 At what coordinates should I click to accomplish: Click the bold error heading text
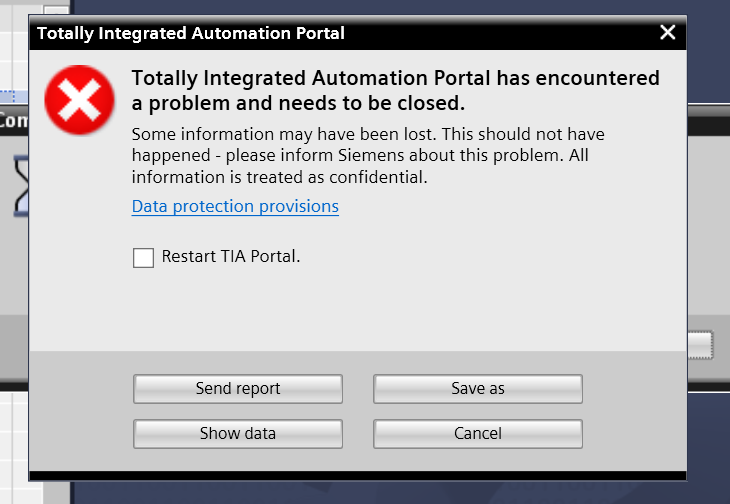[395, 90]
